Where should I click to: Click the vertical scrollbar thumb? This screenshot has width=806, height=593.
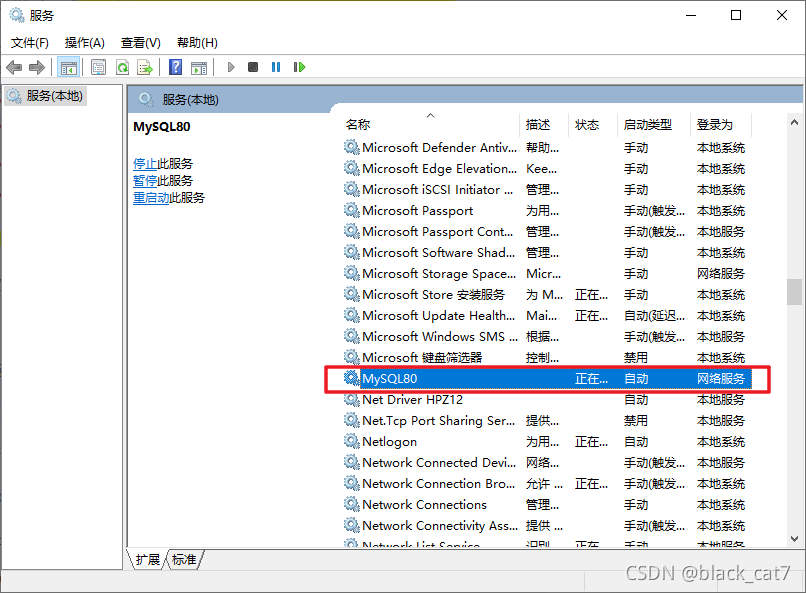coord(794,292)
